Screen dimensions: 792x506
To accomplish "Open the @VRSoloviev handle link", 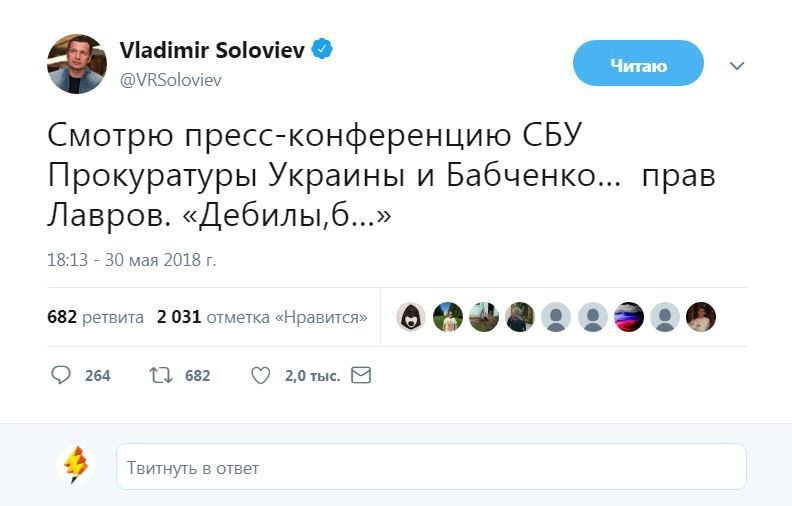I will (170, 80).
